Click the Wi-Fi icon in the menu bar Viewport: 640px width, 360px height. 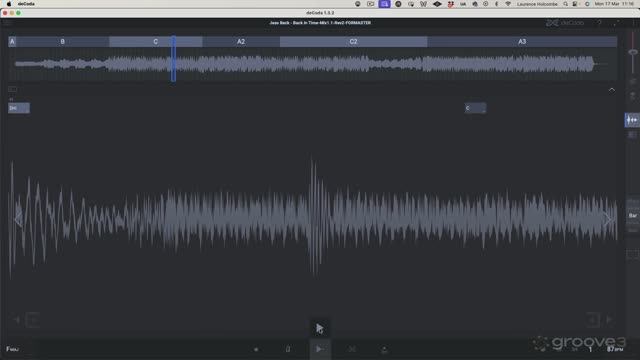pos(508,4)
